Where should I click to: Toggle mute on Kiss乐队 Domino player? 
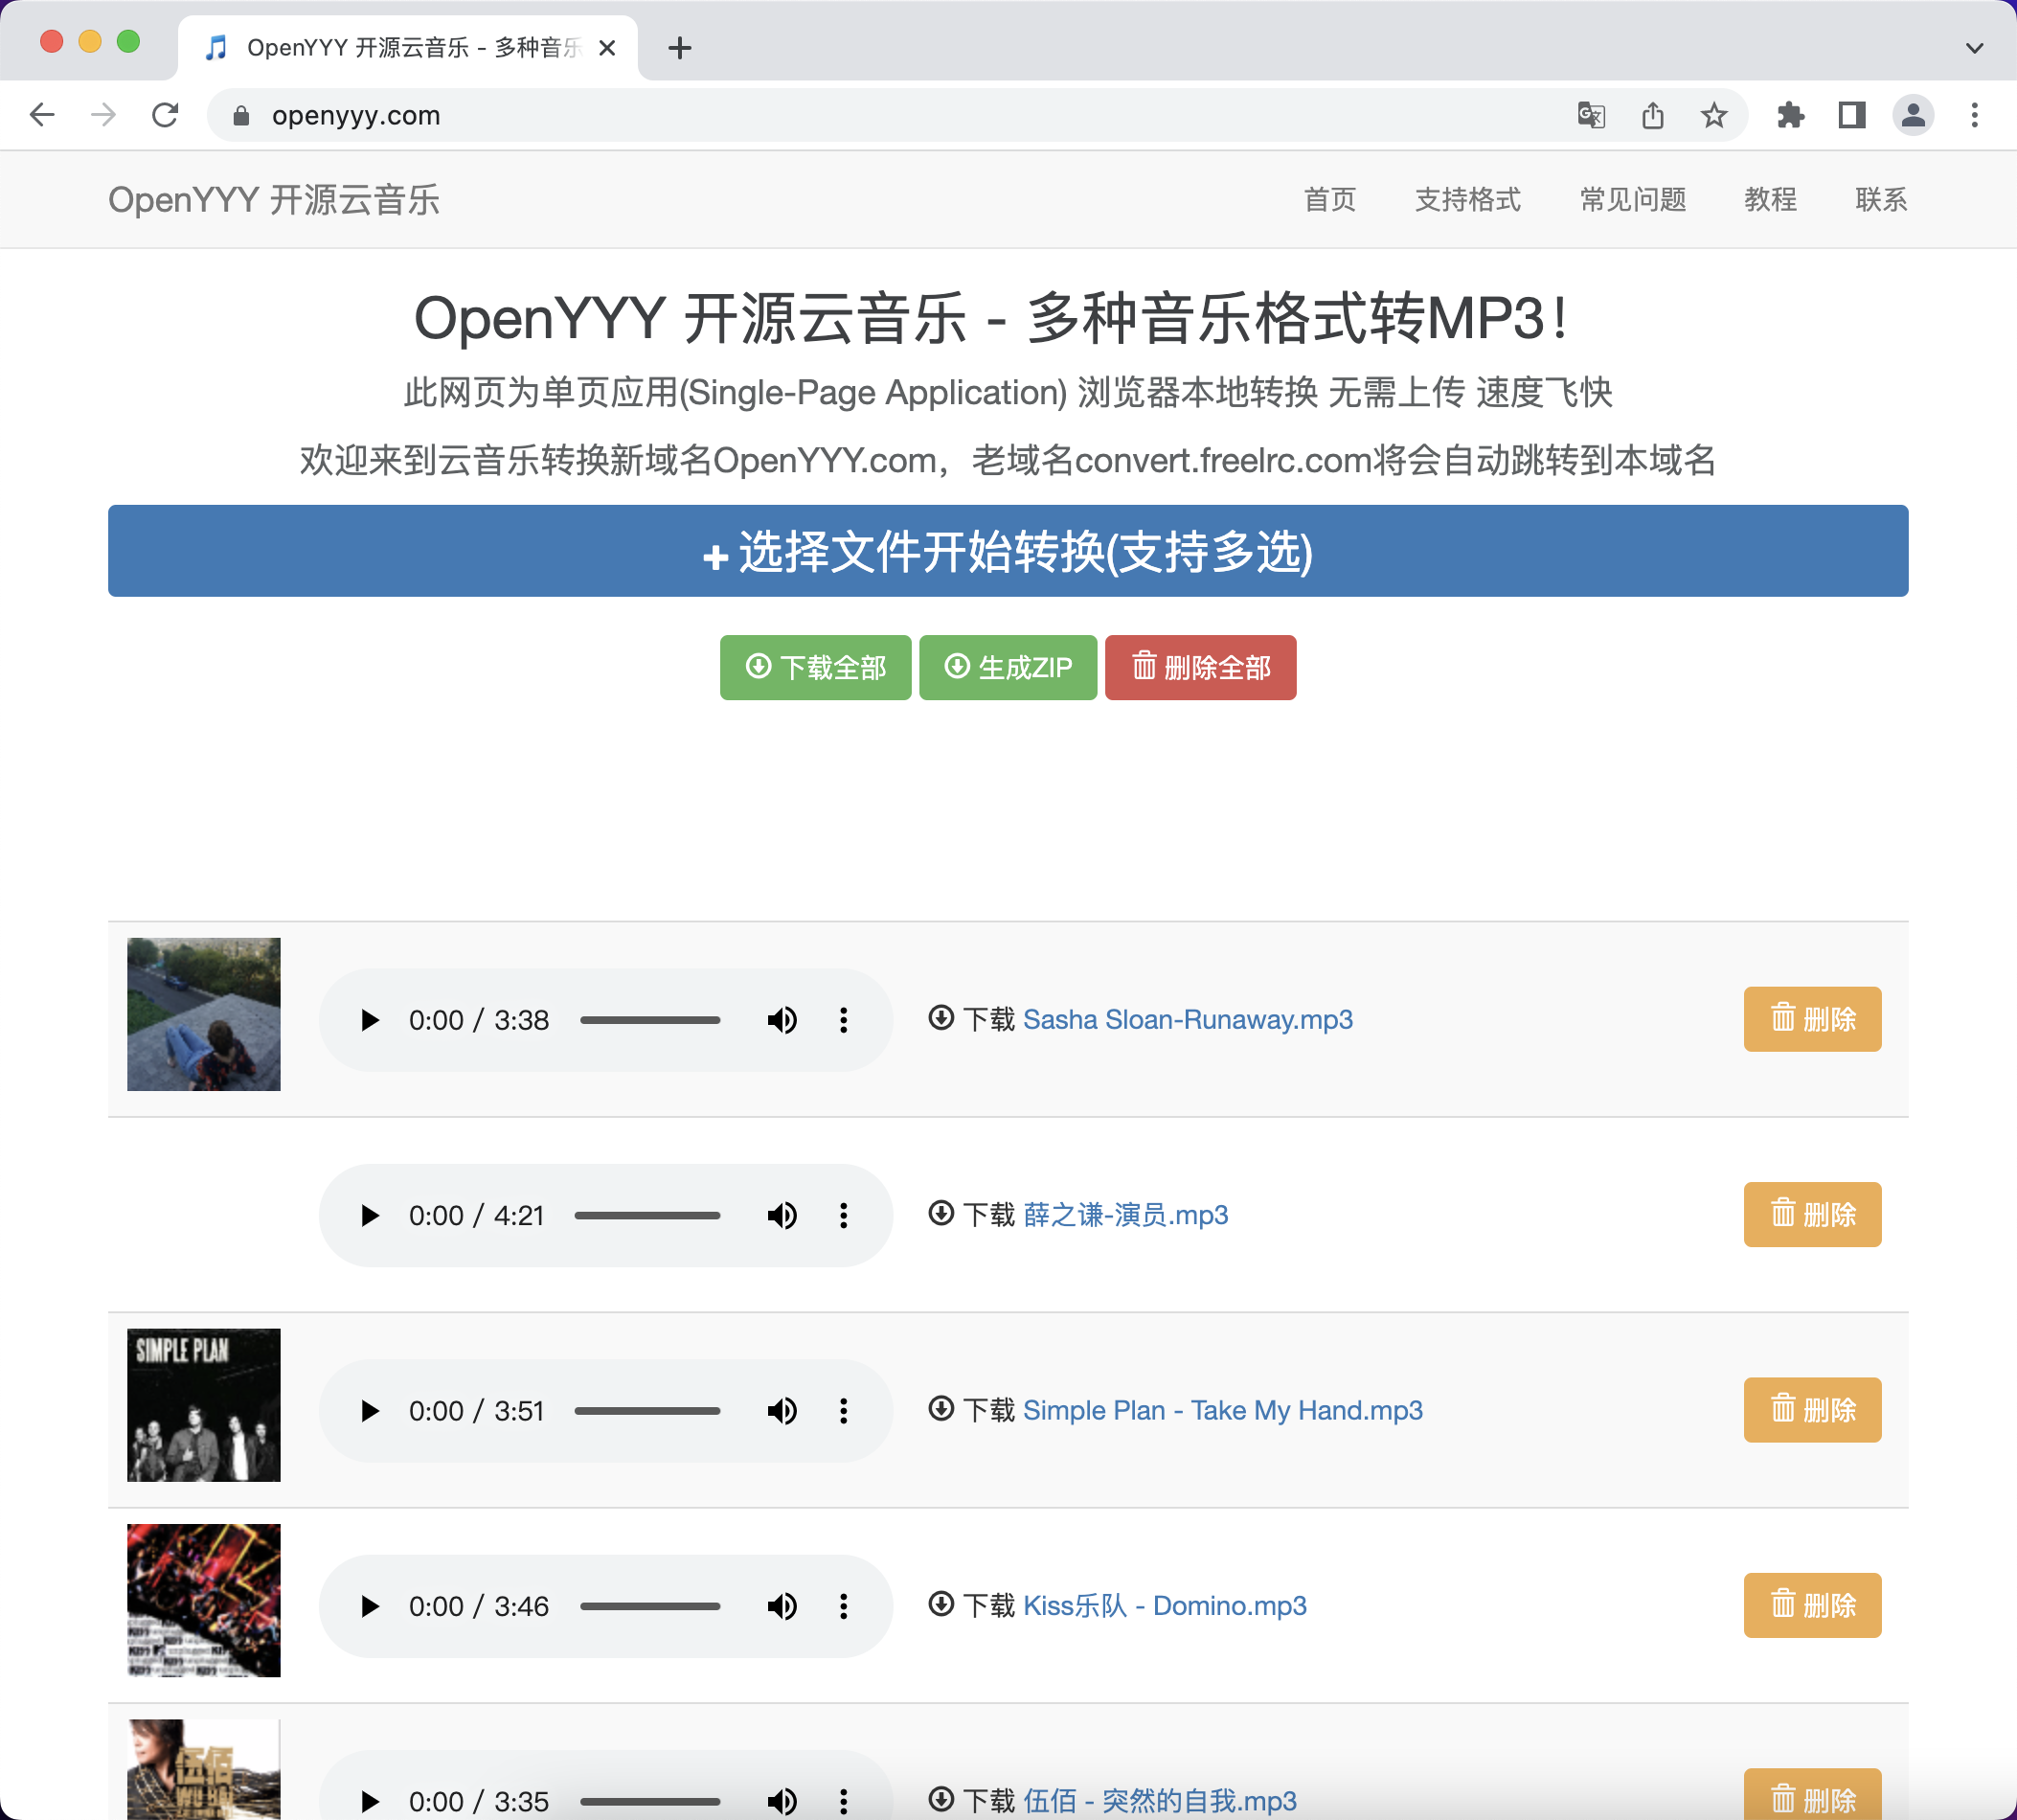pyautogui.click(x=782, y=1606)
